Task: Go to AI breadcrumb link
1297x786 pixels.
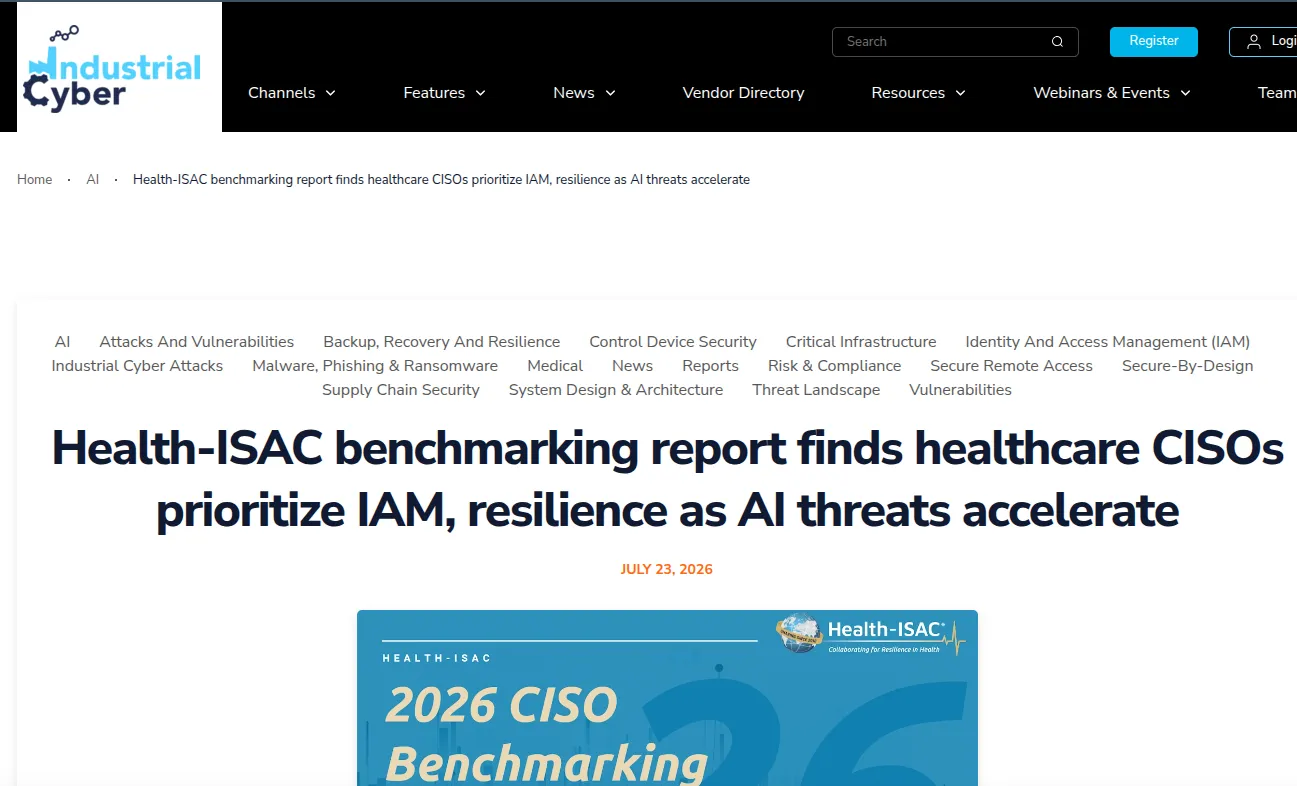Action: [x=93, y=180]
